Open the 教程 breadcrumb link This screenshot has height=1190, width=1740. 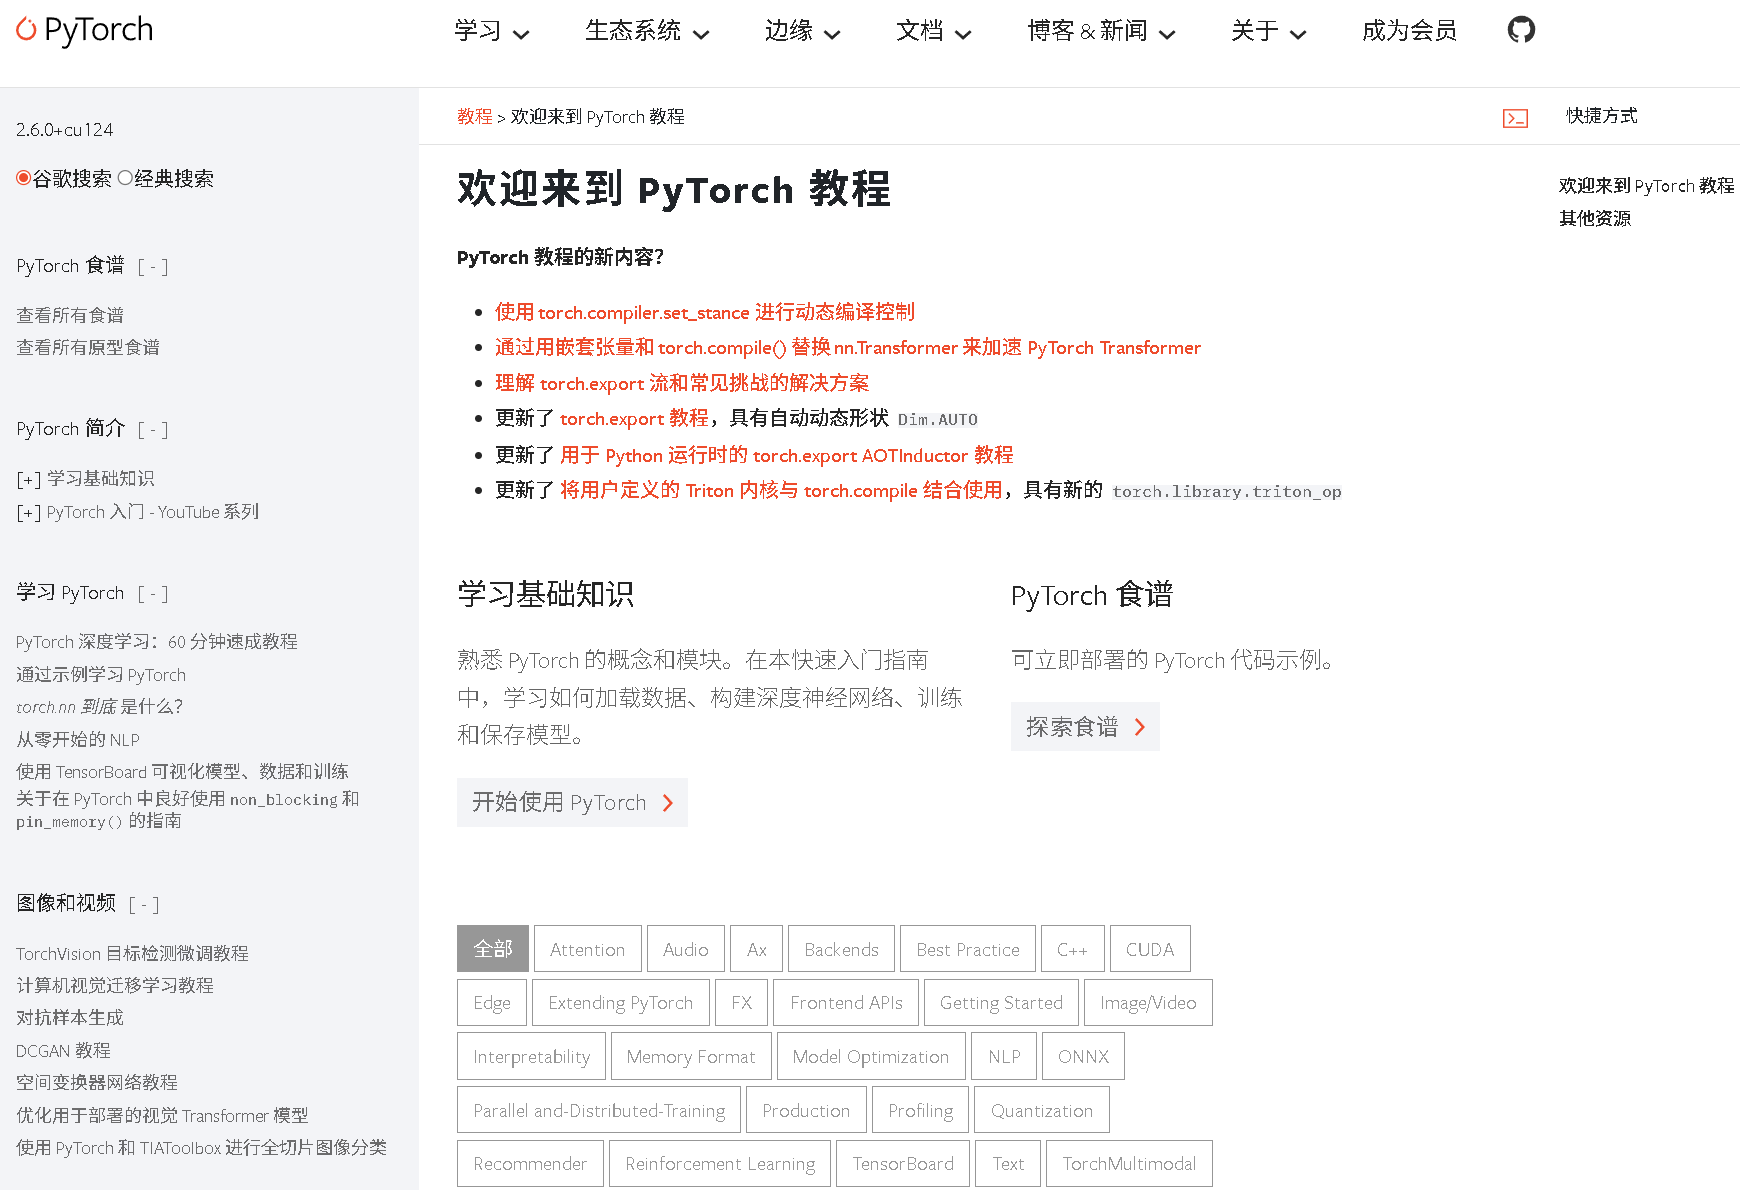click(474, 116)
